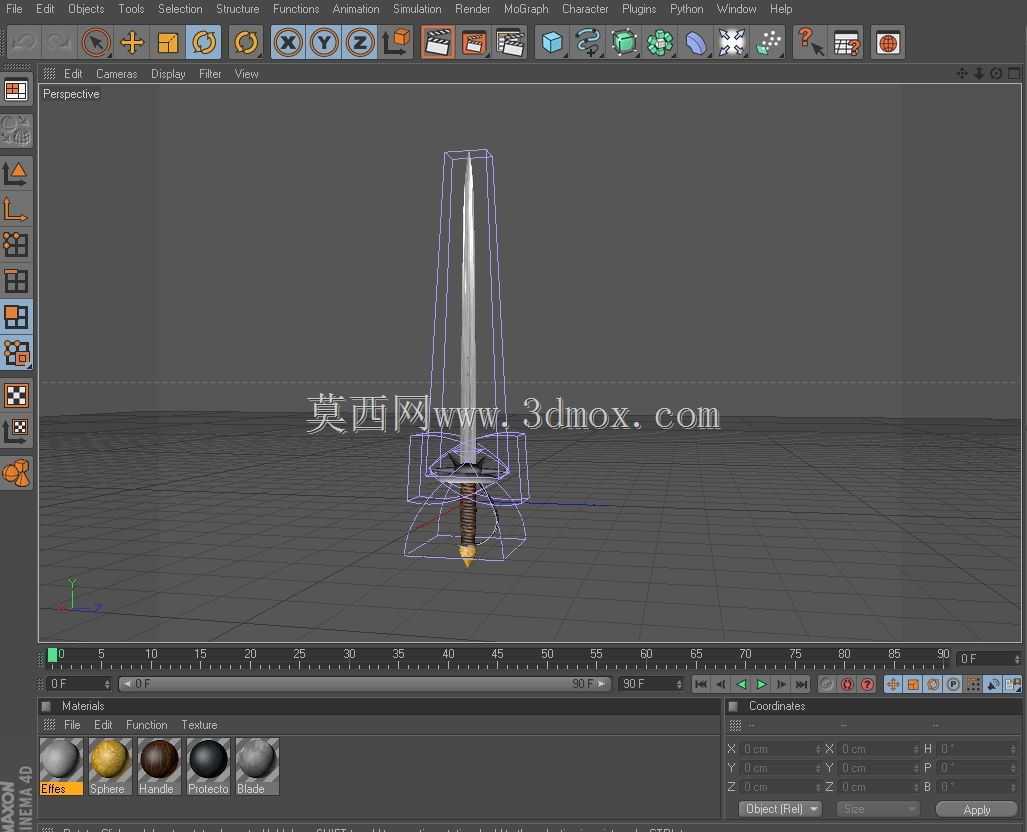
Task: Open the spline tools icon
Action: pyautogui.click(x=588, y=43)
